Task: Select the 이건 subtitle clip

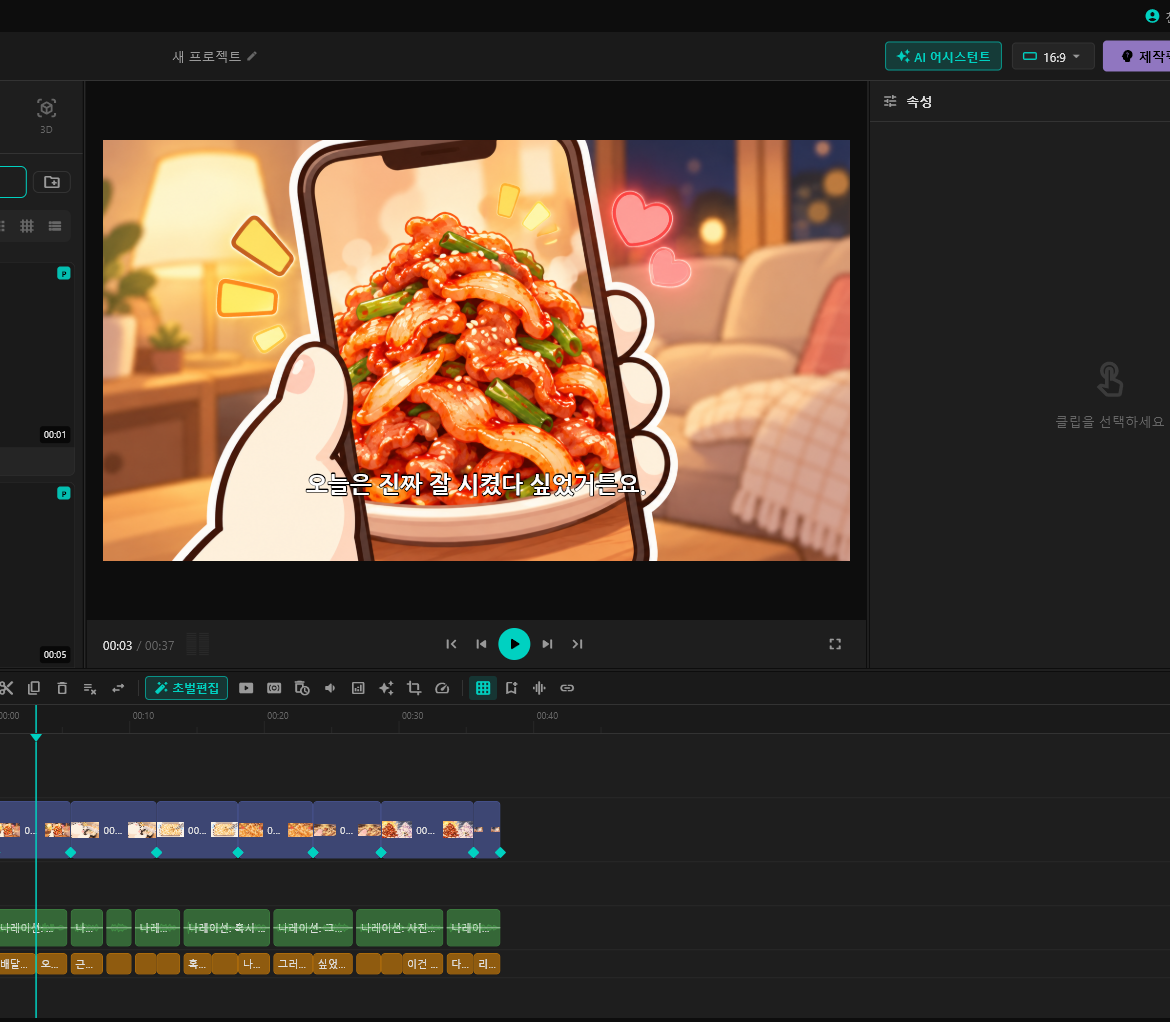Action: tap(424, 964)
